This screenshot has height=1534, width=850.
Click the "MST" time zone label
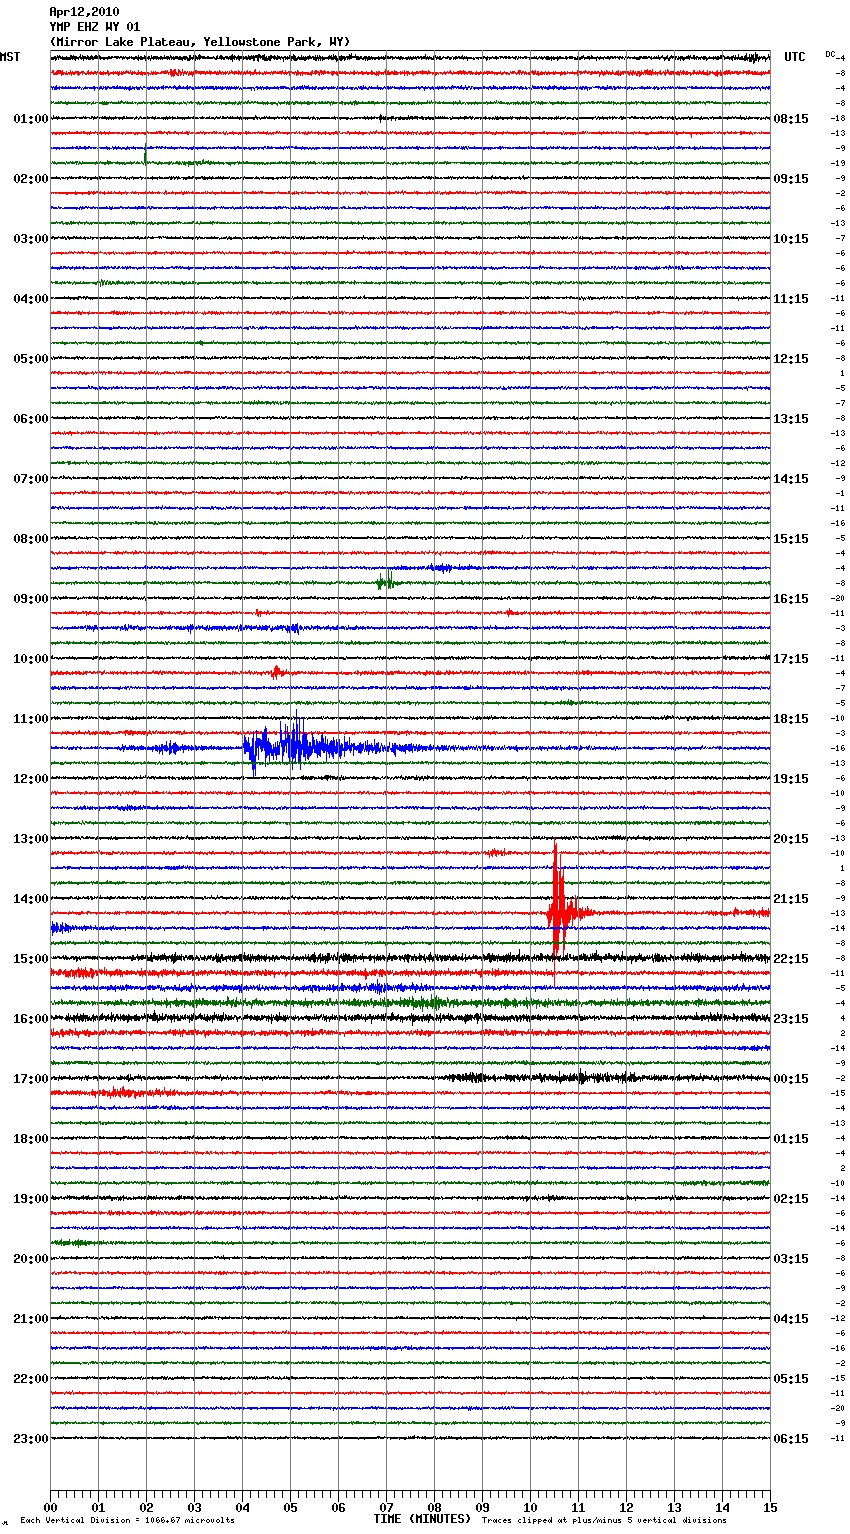[x=10, y=57]
